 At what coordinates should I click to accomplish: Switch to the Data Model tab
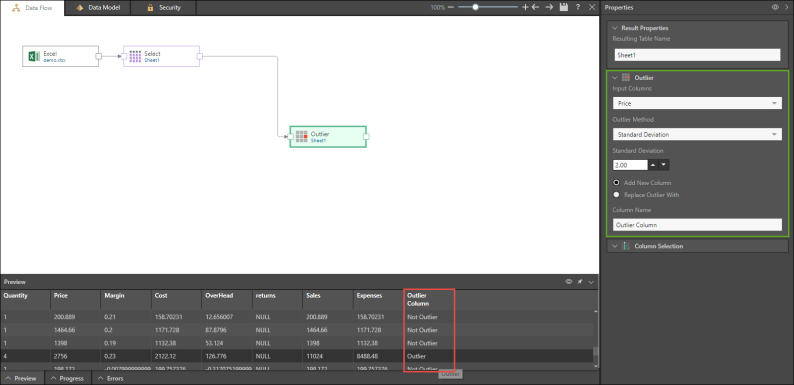[98, 8]
